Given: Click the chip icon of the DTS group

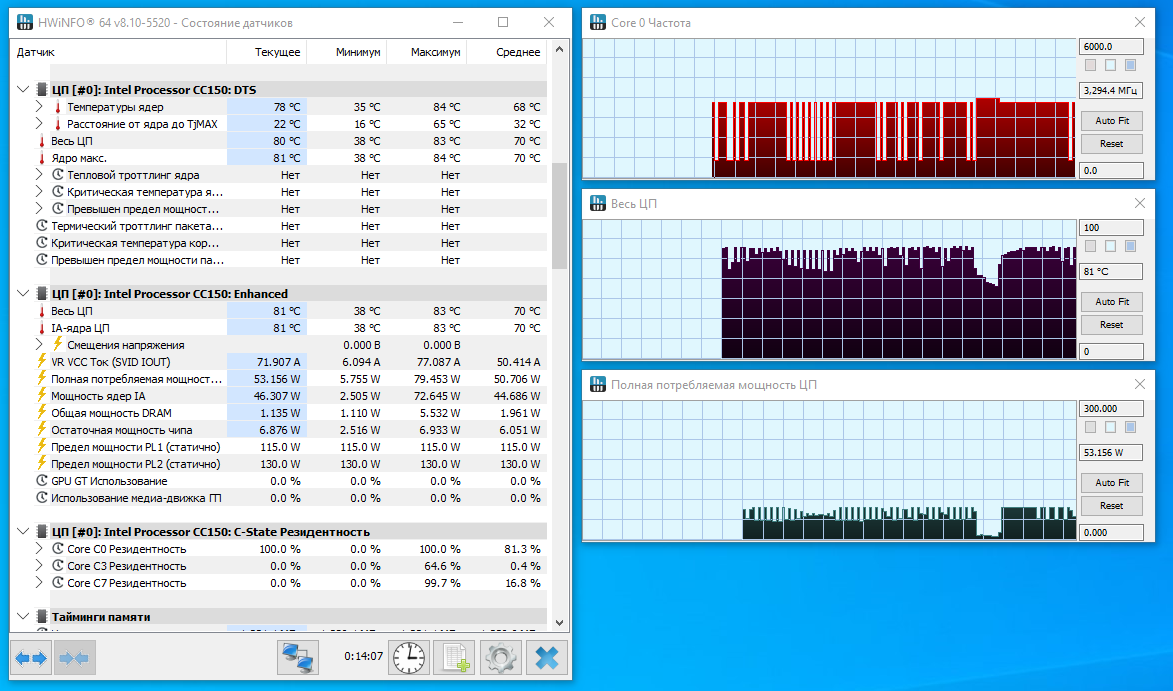Looking at the screenshot, I should coord(42,90).
